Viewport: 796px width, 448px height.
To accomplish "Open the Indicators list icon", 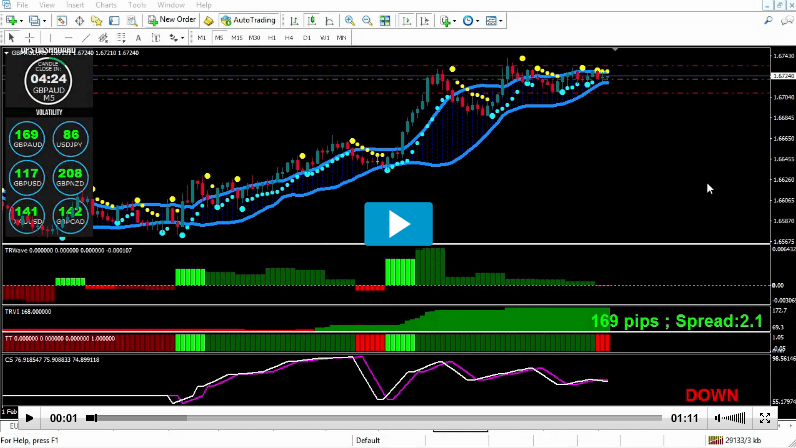I will click(445, 21).
